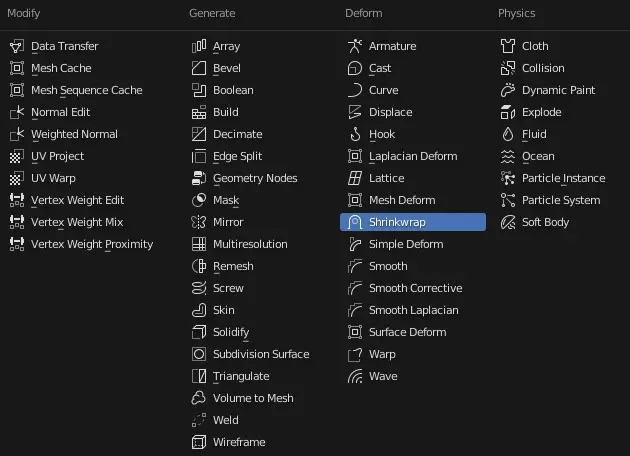The image size is (630, 456).
Task: Click the Wireframe modifier icon
Action: (x=199, y=442)
